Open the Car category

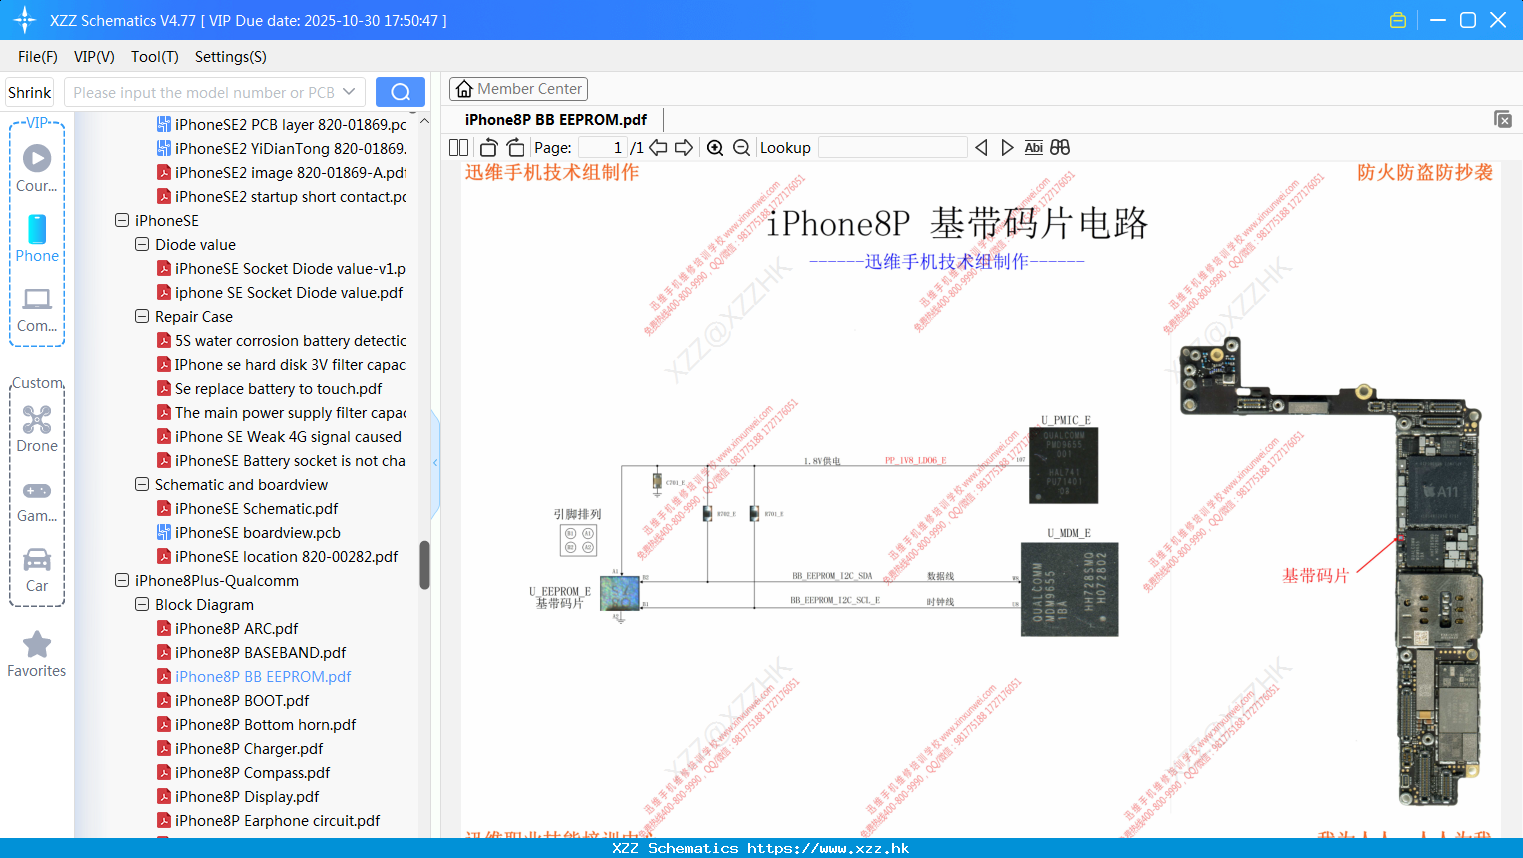point(37,570)
